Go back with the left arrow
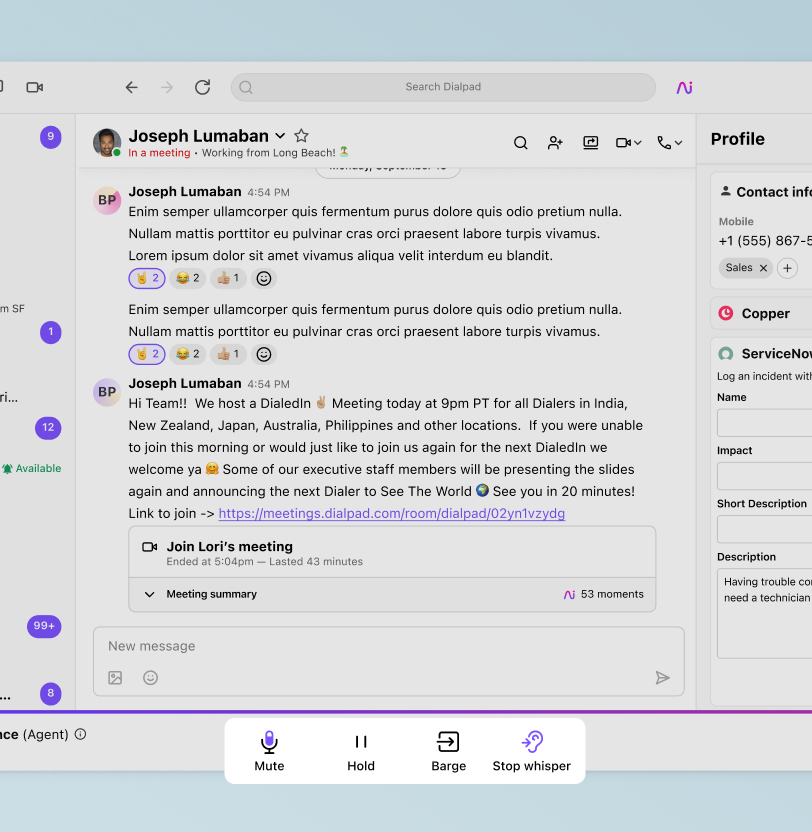This screenshot has width=812, height=832. pos(132,87)
